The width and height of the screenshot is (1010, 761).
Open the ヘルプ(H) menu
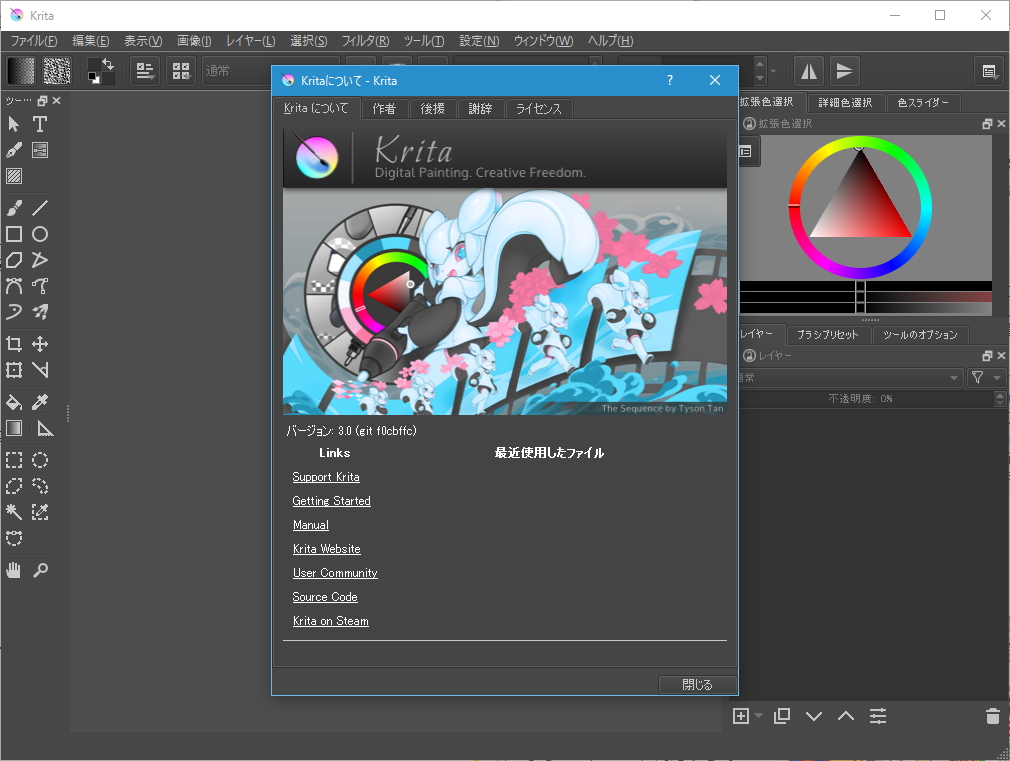(x=610, y=41)
